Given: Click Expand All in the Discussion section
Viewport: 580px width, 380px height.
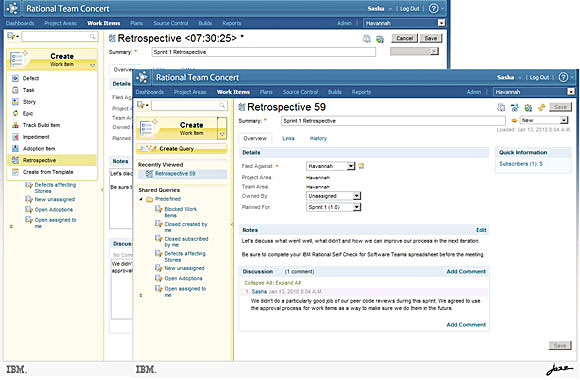Looking at the screenshot, I should coord(288,283).
